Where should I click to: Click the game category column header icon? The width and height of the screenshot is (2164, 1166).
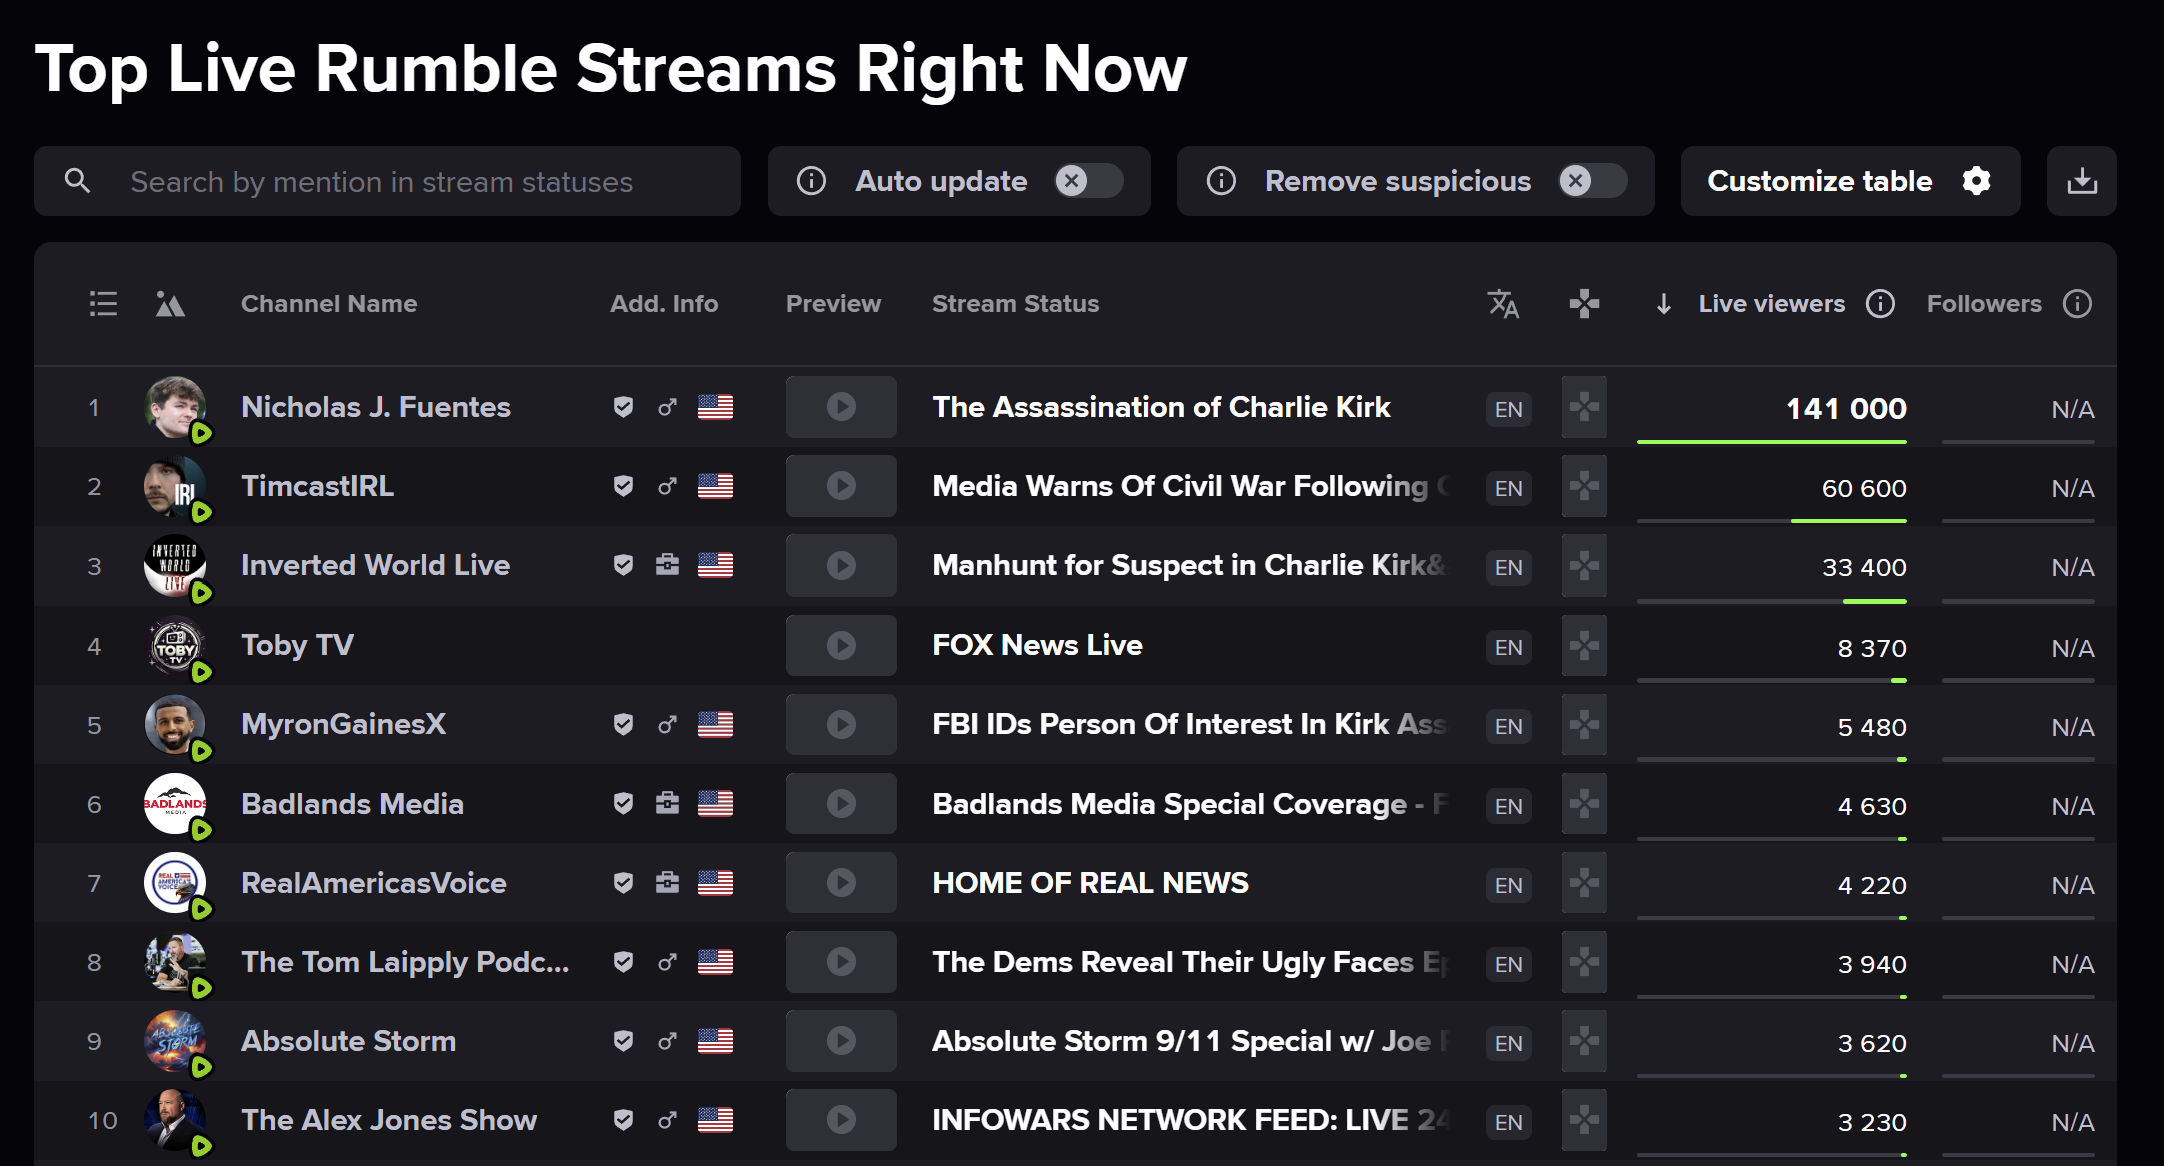(x=1584, y=304)
